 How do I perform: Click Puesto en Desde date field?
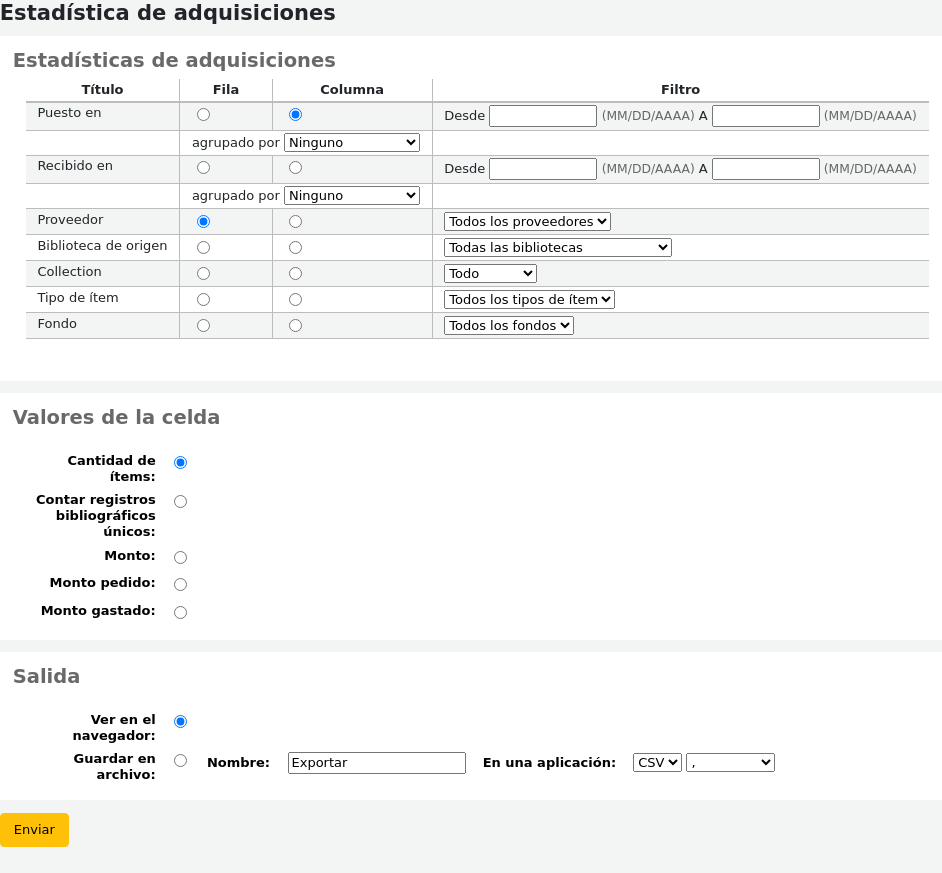(543, 116)
